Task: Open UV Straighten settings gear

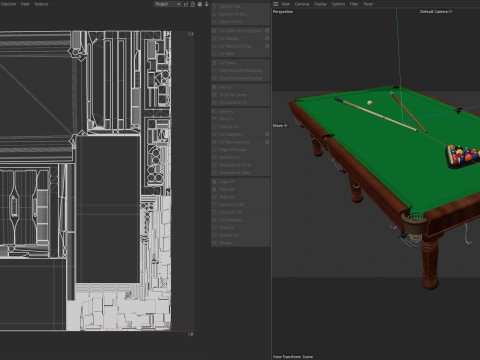Action: (267, 134)
